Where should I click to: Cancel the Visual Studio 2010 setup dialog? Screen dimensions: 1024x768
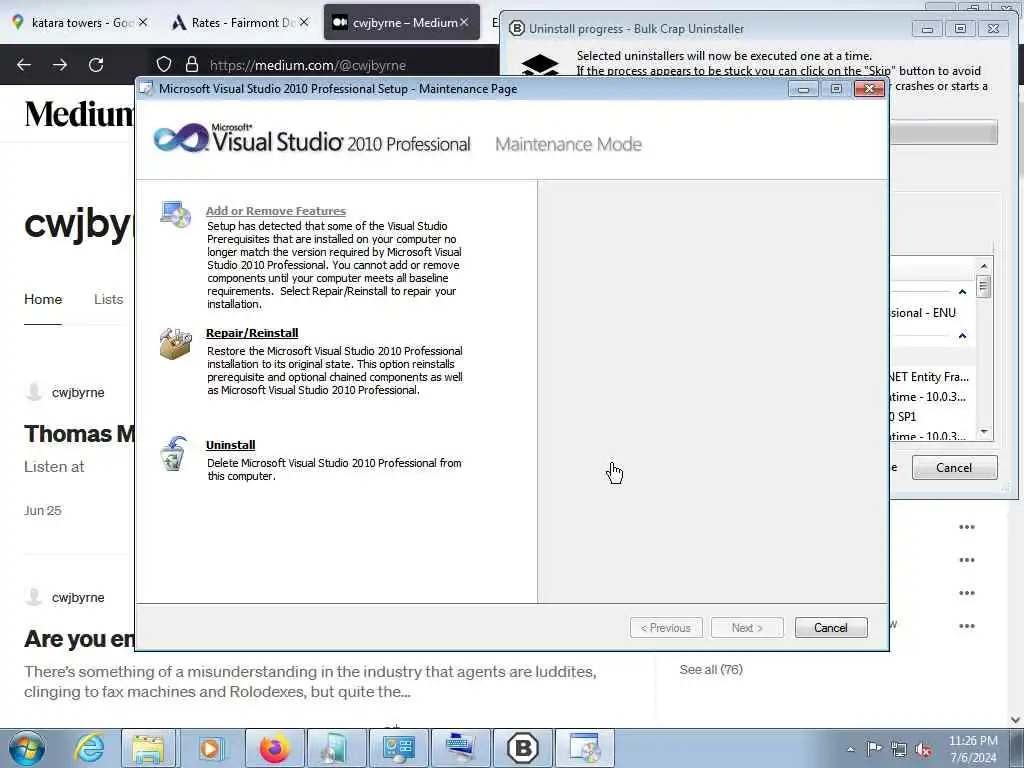(x=831, y=628)
